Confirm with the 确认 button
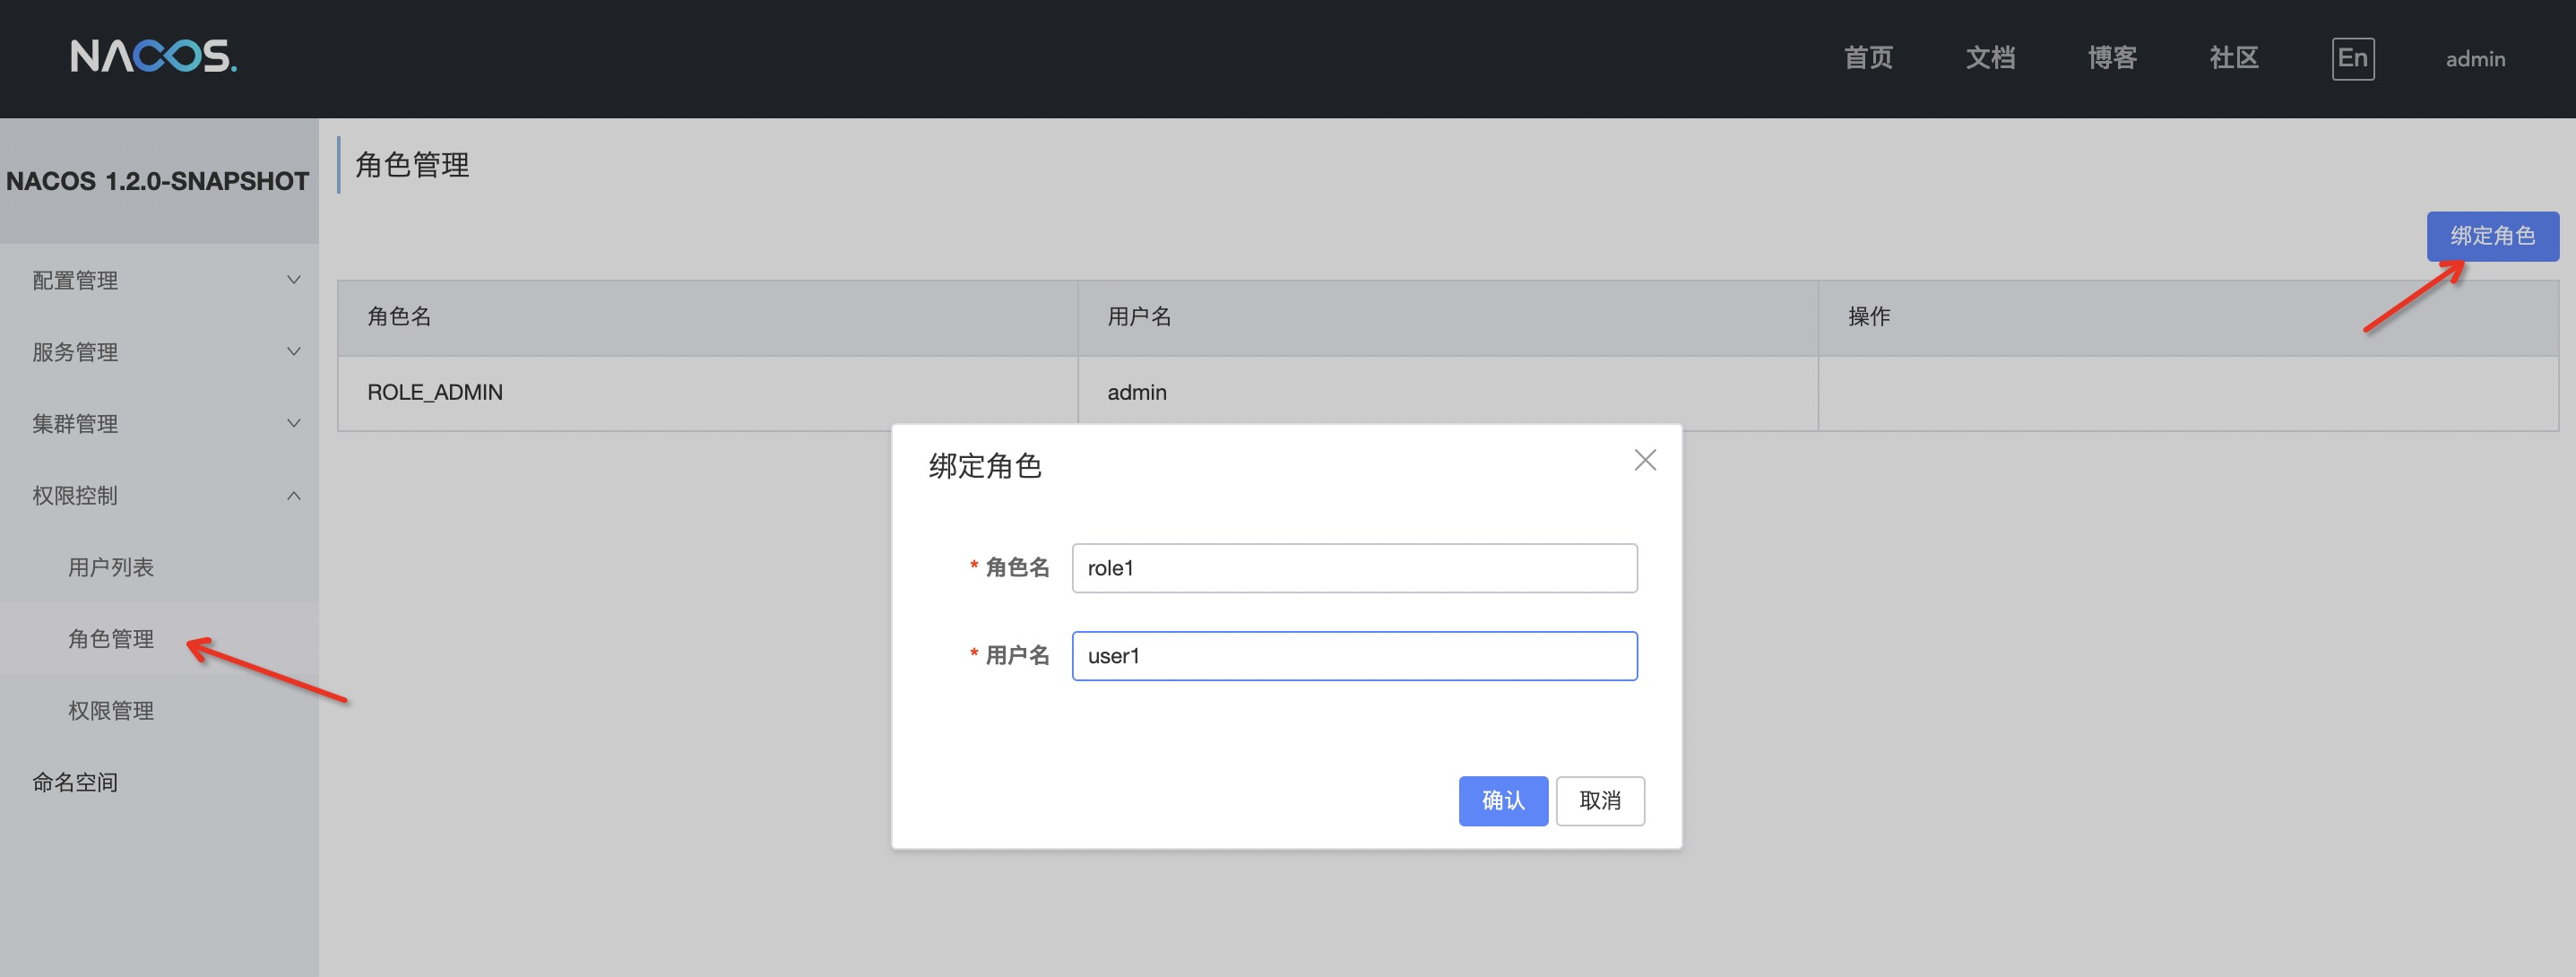Viewport: 2576px width, 977px height. (1502, 800)
